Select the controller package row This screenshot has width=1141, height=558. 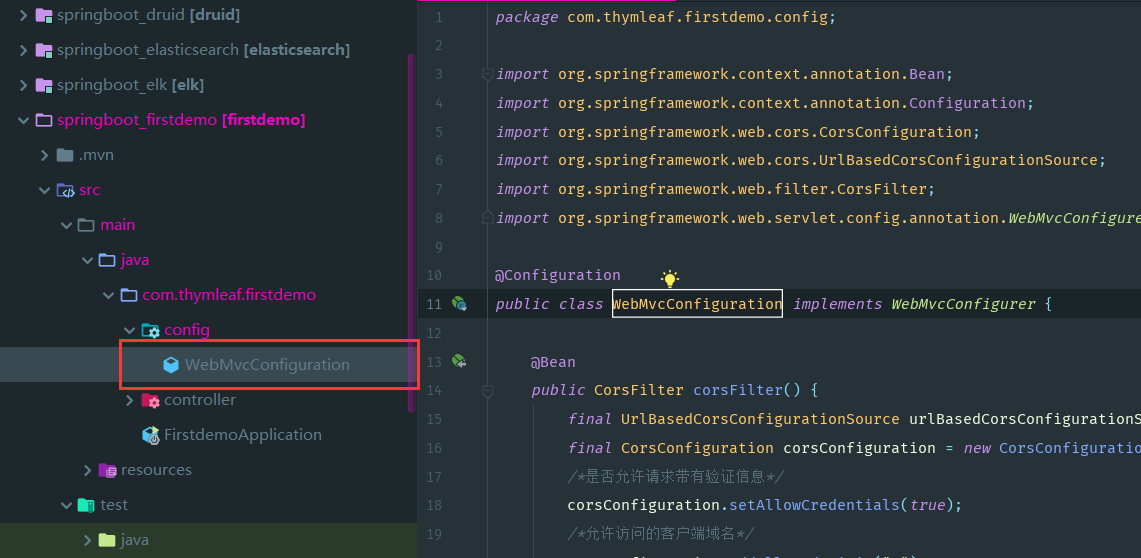pyautogui.click(x=208, y=400)
